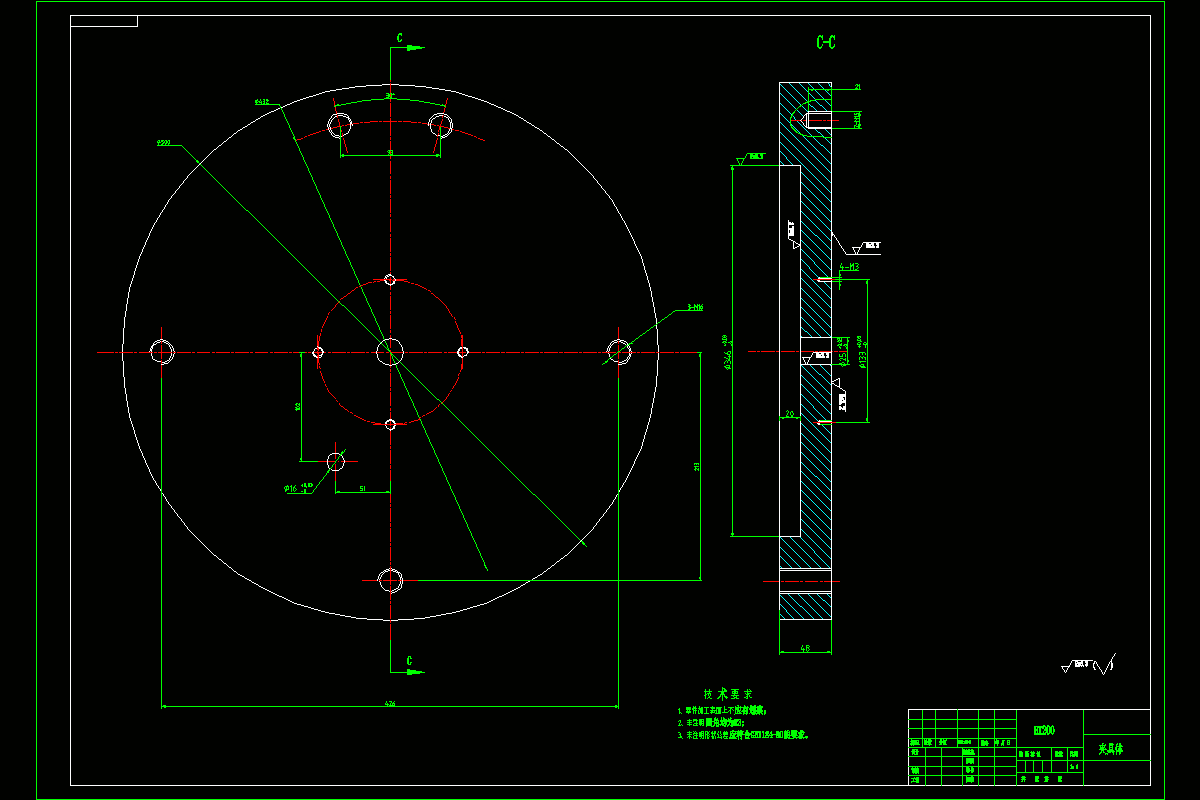Click the 4-M3 thread callout
The height and width of the screenshot is (800, 1200).
click(850, 268)
